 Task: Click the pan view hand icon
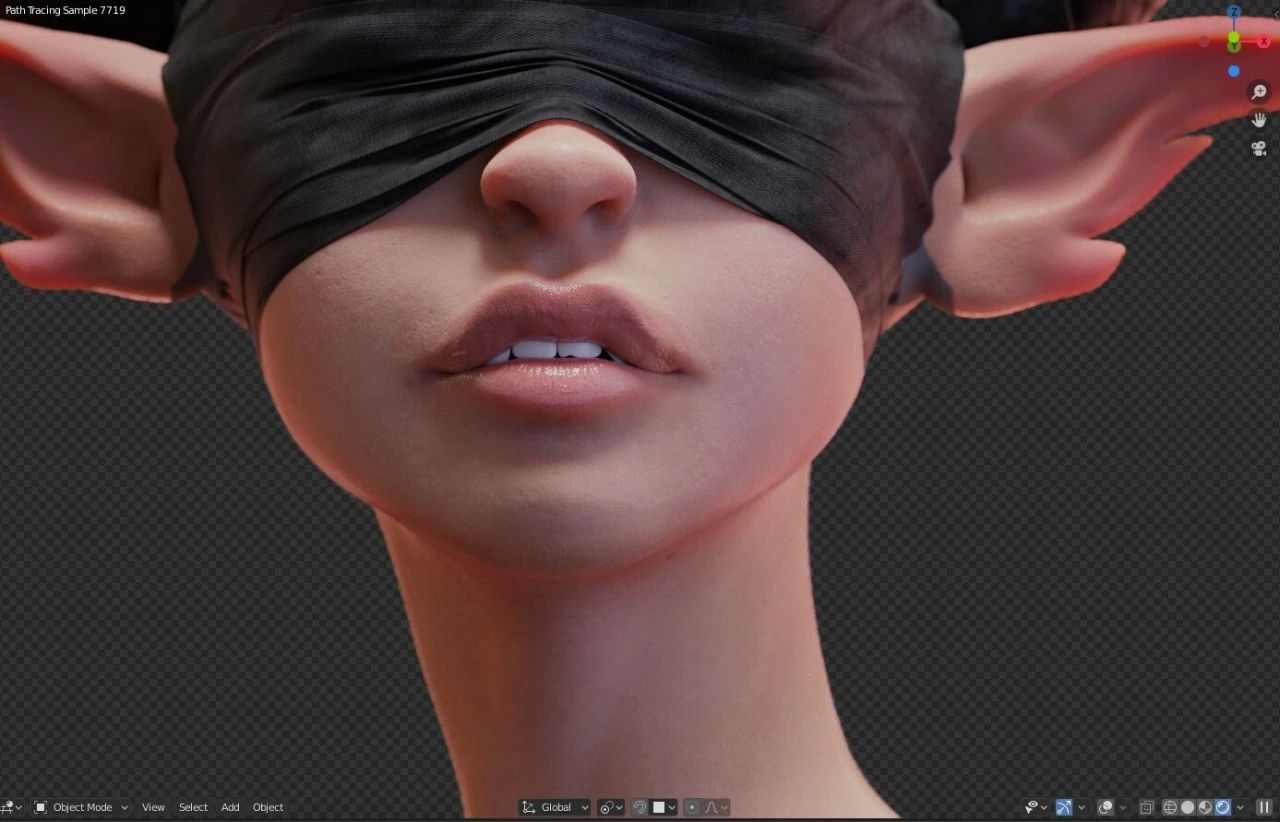[1259, 120]
